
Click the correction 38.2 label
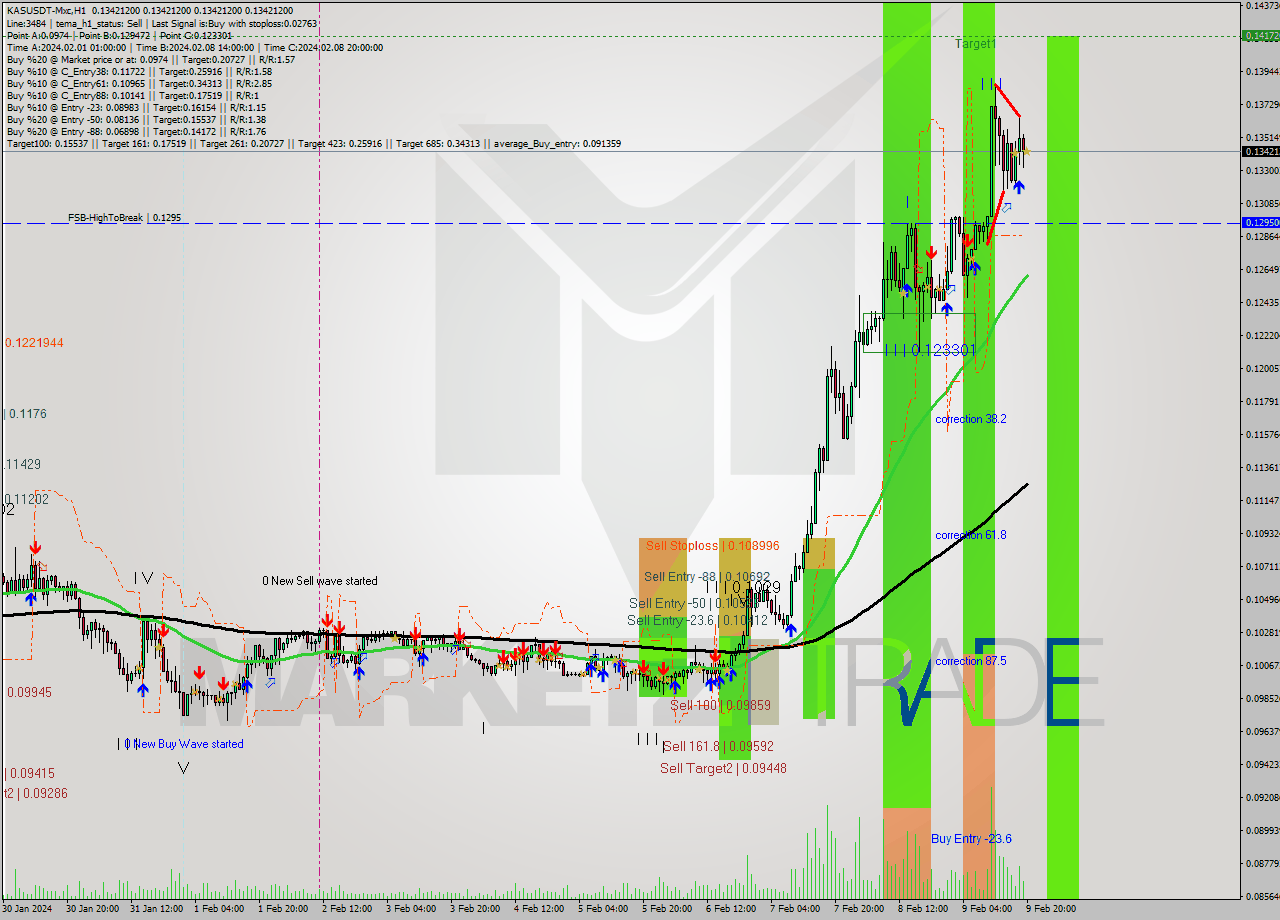(971, 419)
